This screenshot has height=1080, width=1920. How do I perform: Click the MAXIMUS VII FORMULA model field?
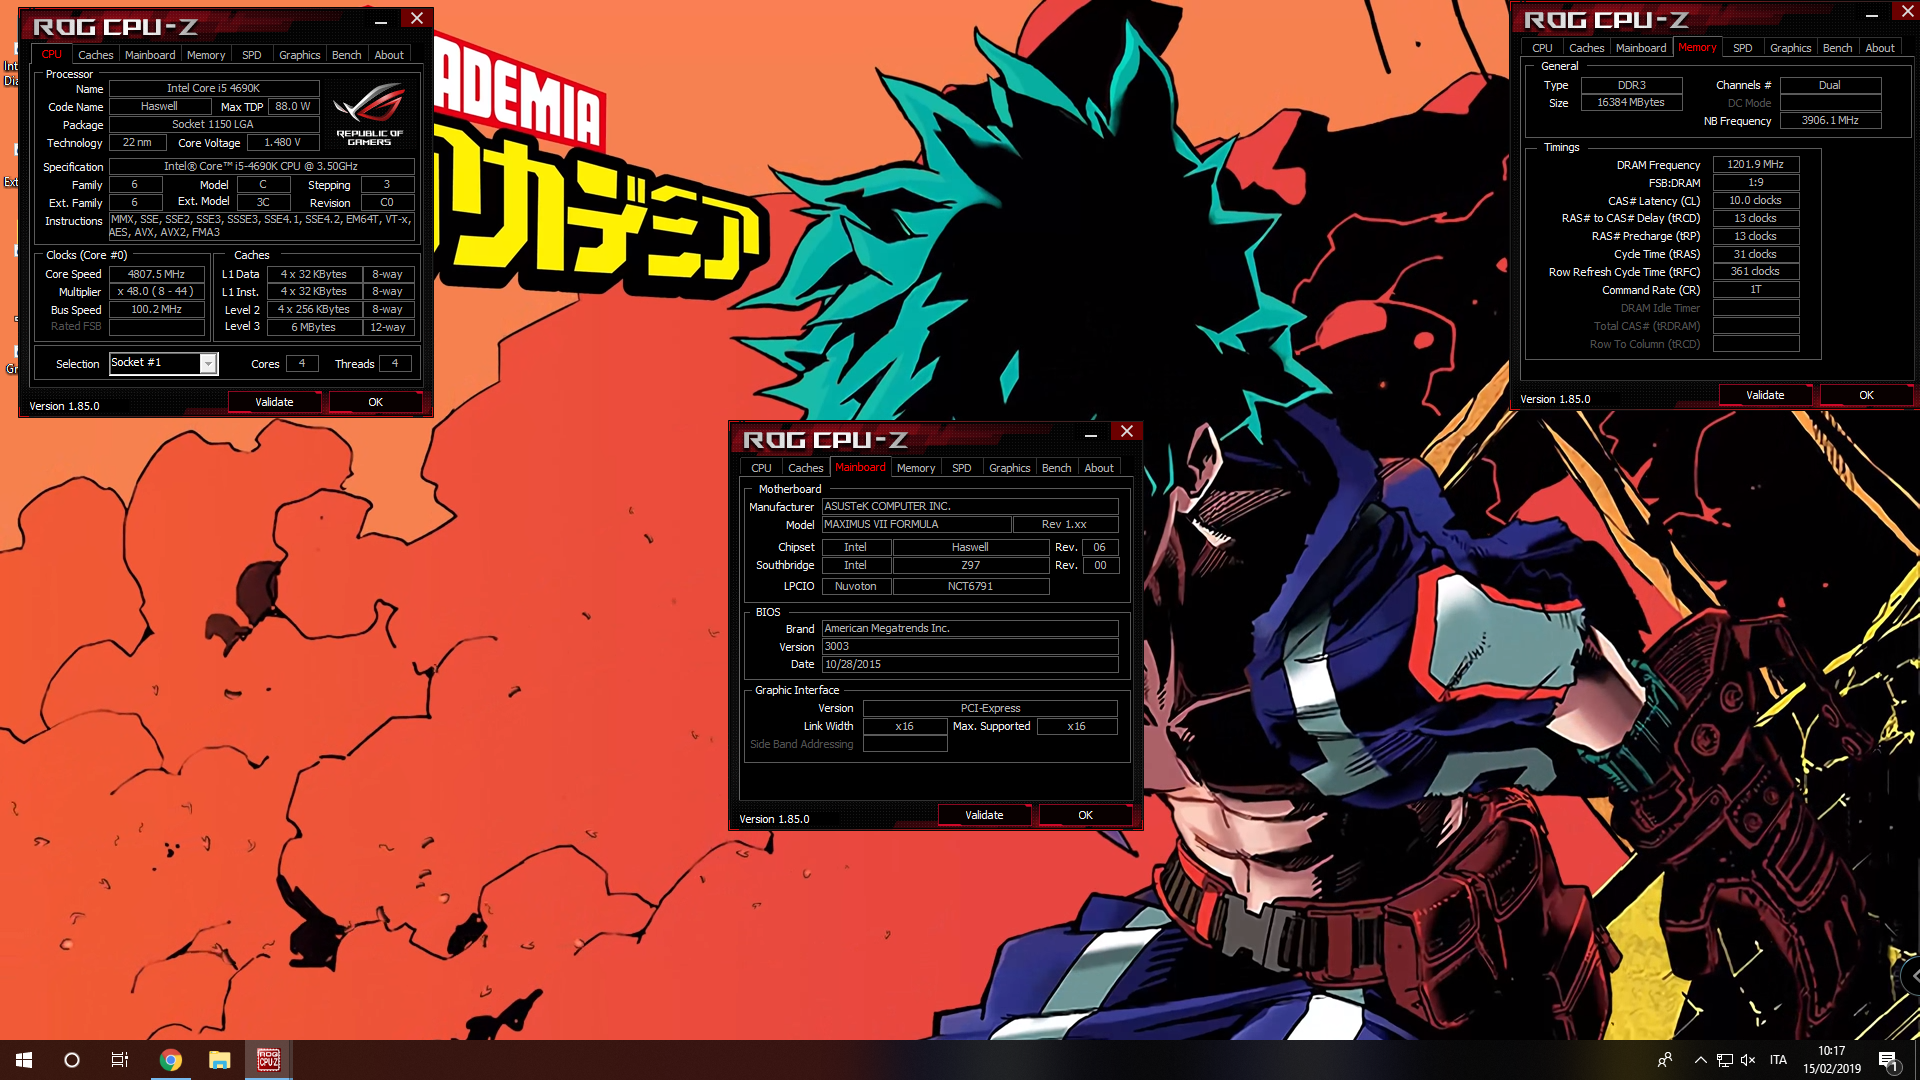[x=916, y=524]
